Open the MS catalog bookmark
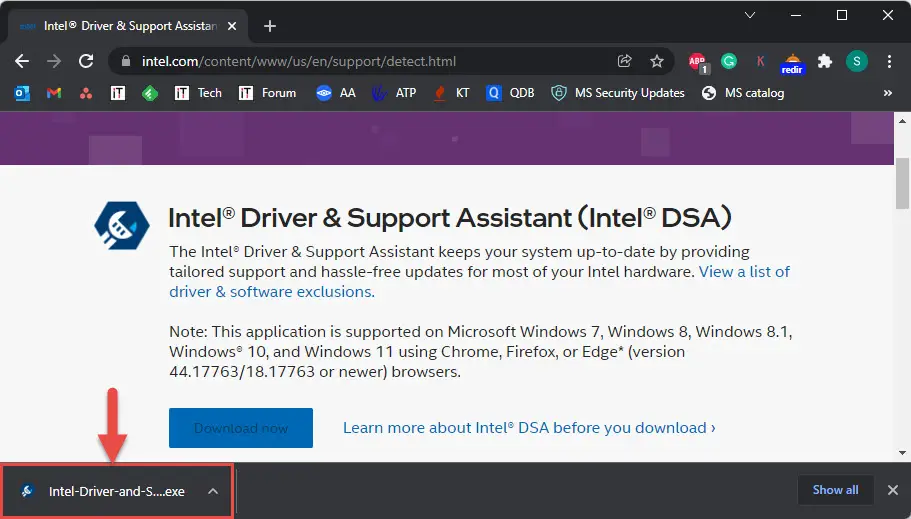The image size is (911, 519). pyautogui.click(x=743, y=93)
